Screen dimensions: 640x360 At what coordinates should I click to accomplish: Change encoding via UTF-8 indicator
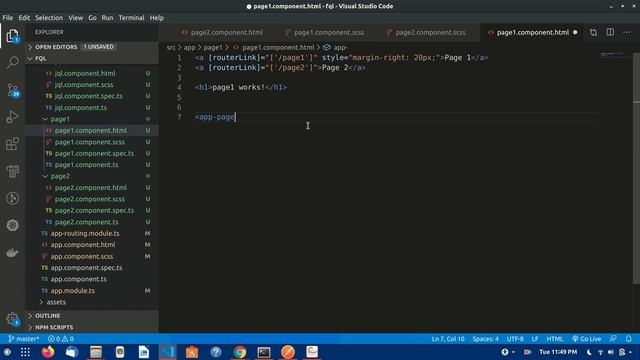515,339
